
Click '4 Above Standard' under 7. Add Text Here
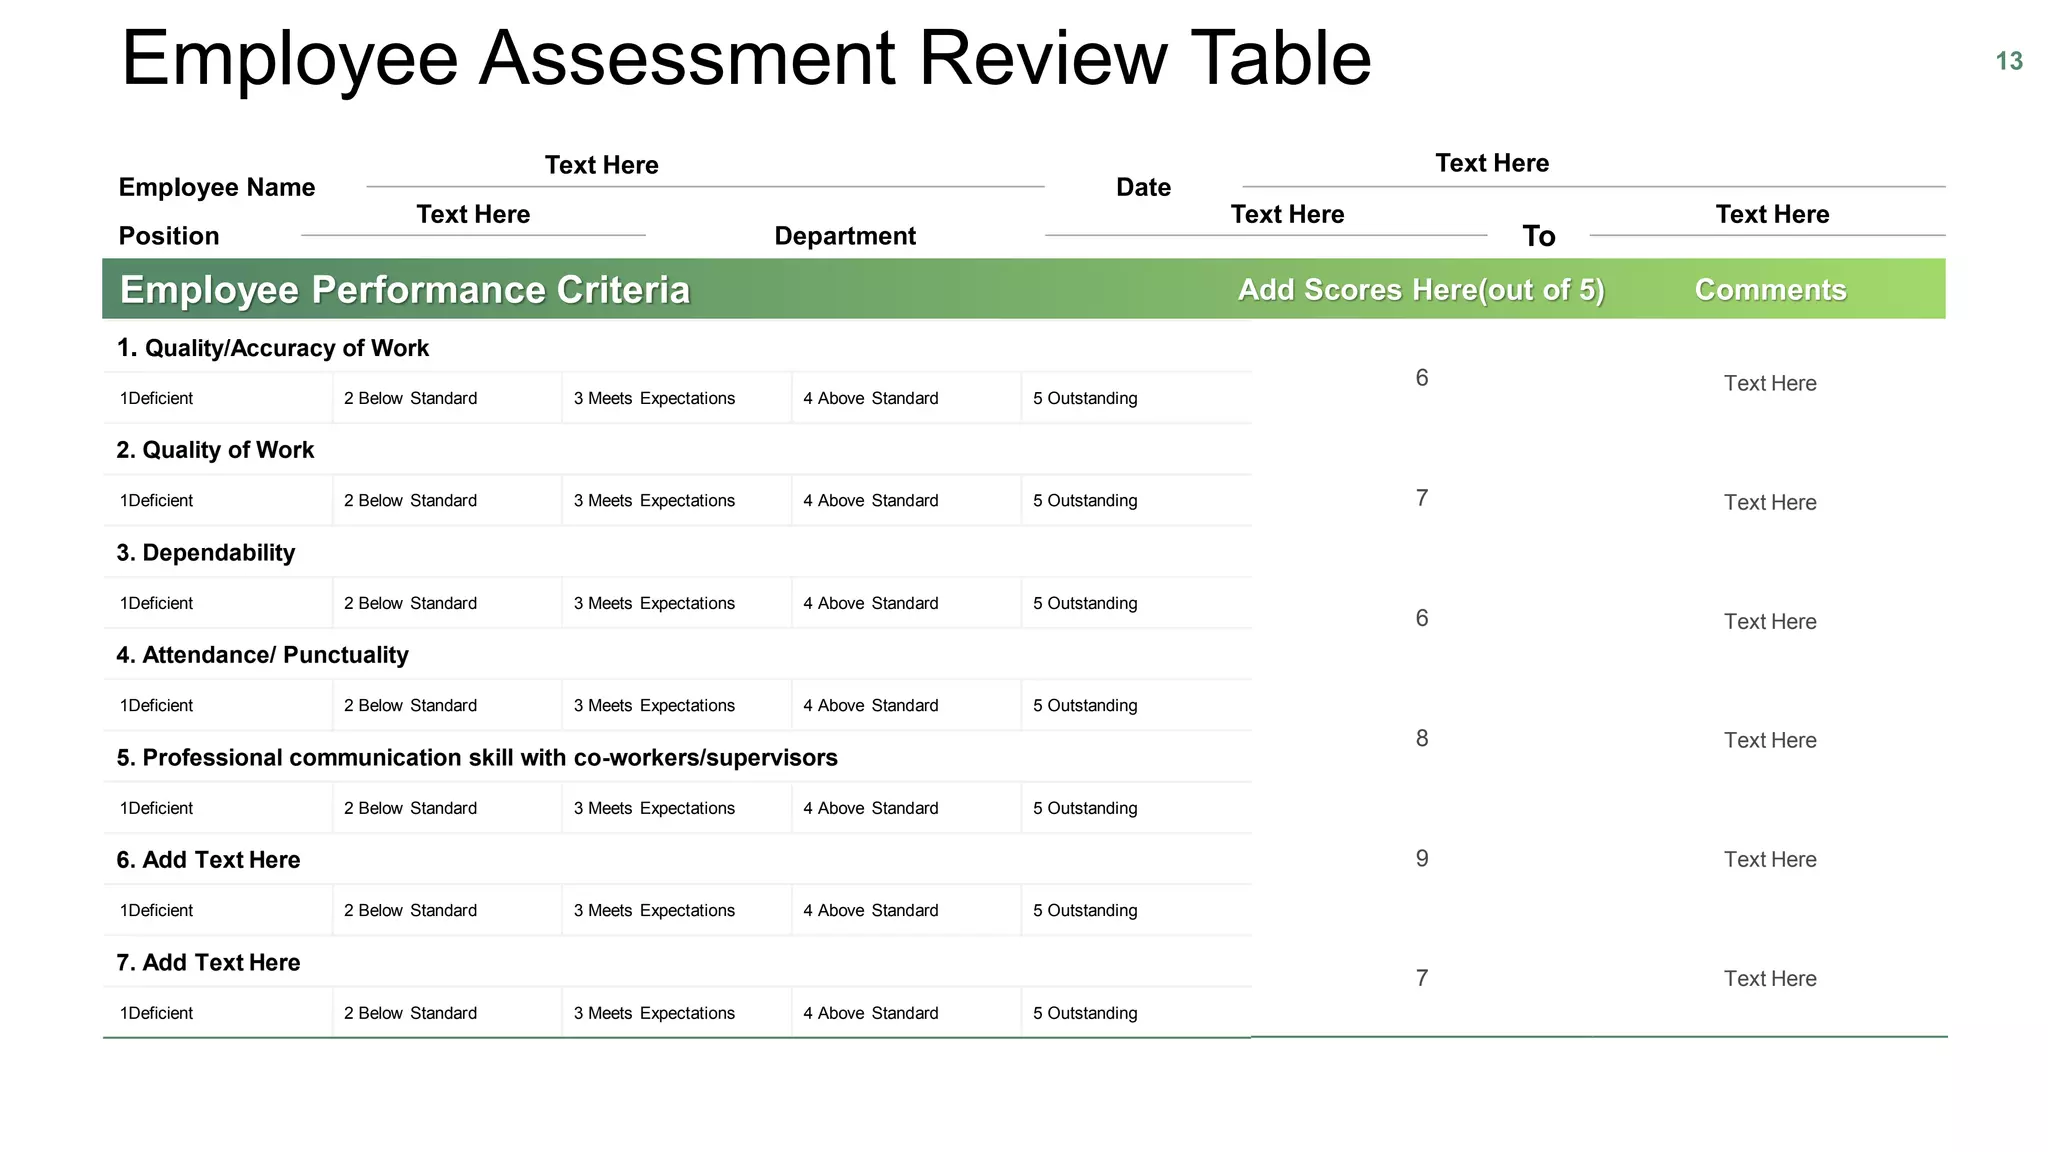(x=870, y=1013)
